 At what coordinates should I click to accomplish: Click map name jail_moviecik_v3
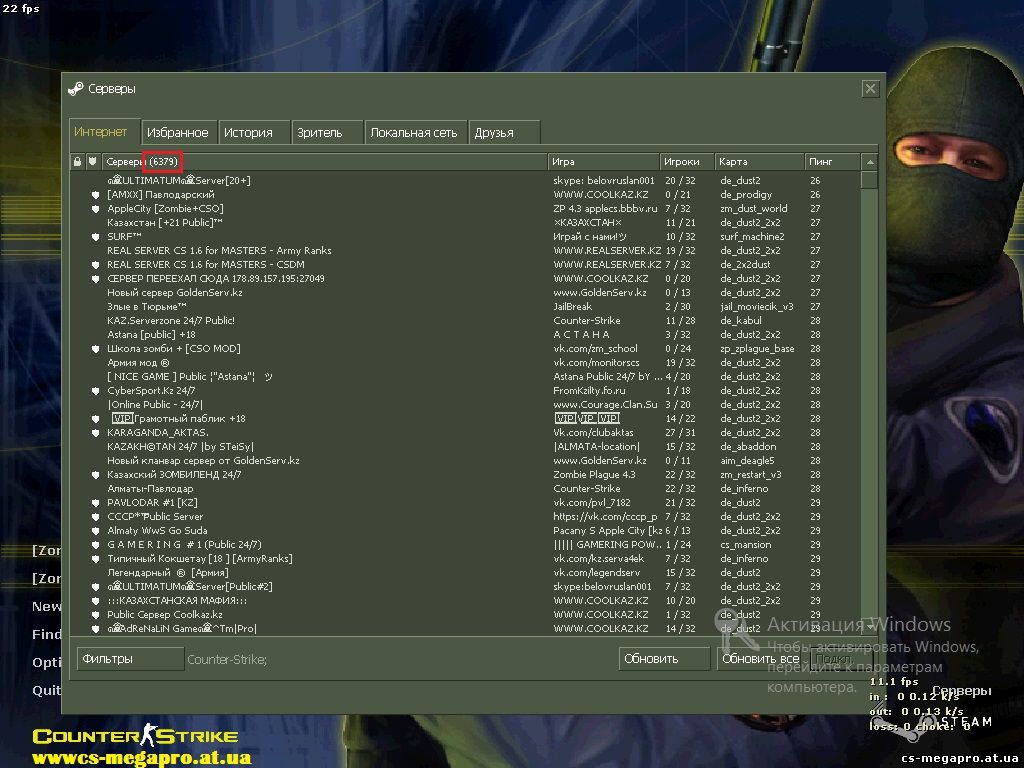point(757,306)
